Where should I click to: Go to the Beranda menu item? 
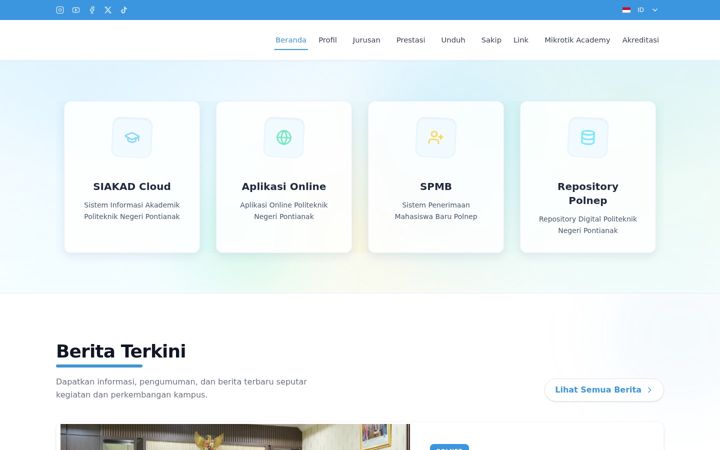[291, 40]
